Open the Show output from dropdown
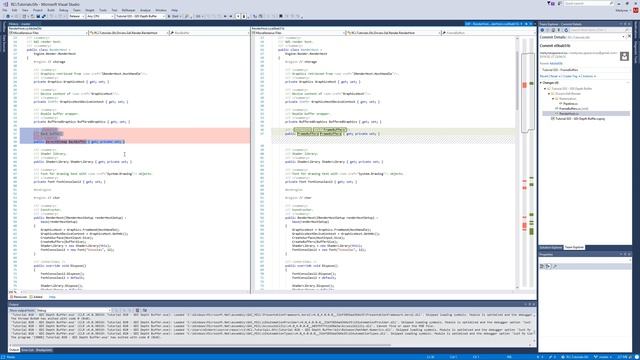 [73, 310]
